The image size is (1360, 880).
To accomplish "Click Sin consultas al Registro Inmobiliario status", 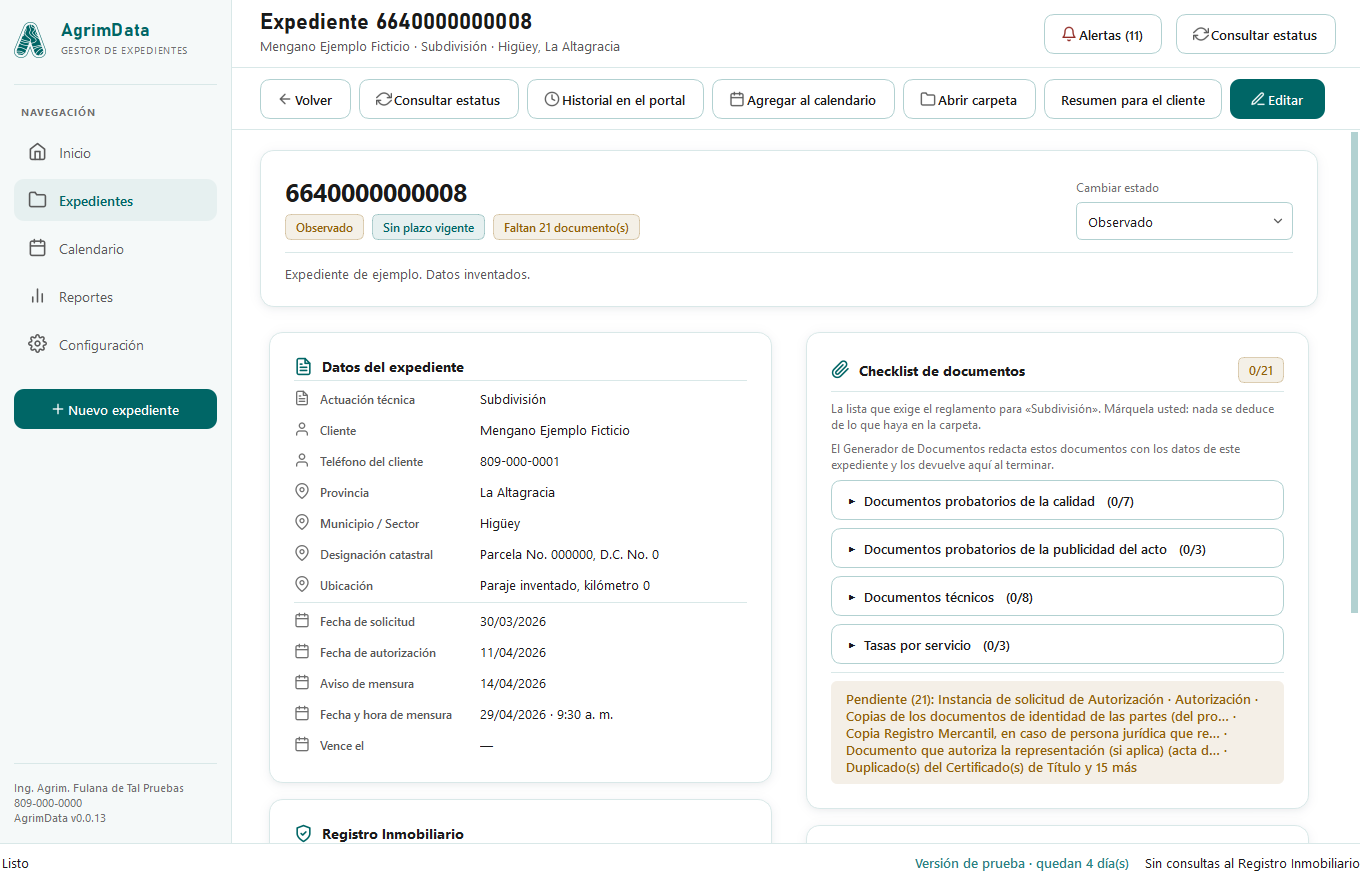I will point(1252,863).
